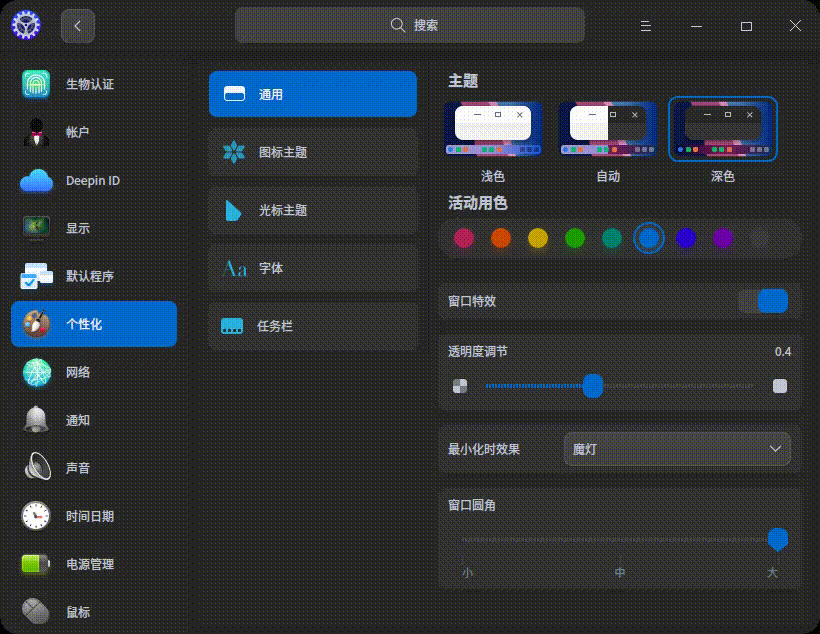Open the 光标主题 cursor theme page

[313, 210]
